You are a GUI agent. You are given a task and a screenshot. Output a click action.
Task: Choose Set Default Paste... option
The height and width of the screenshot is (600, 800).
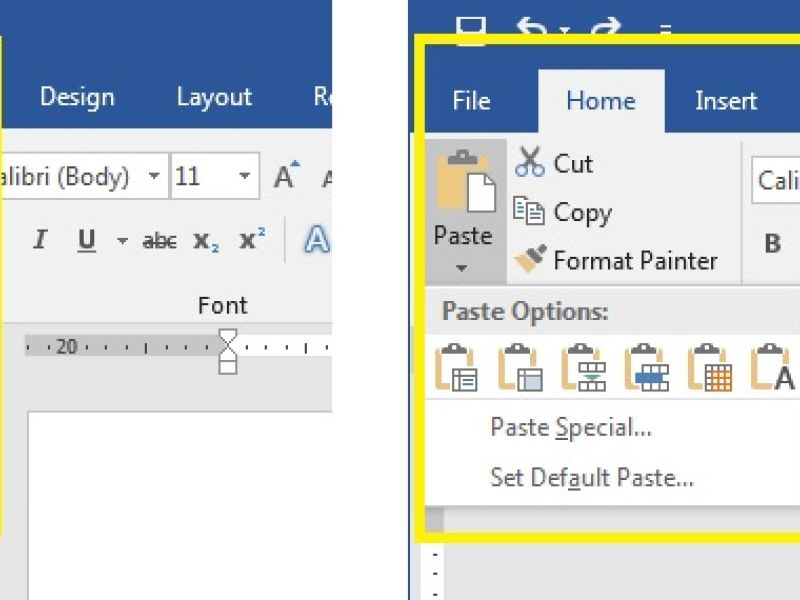point(591,478)
